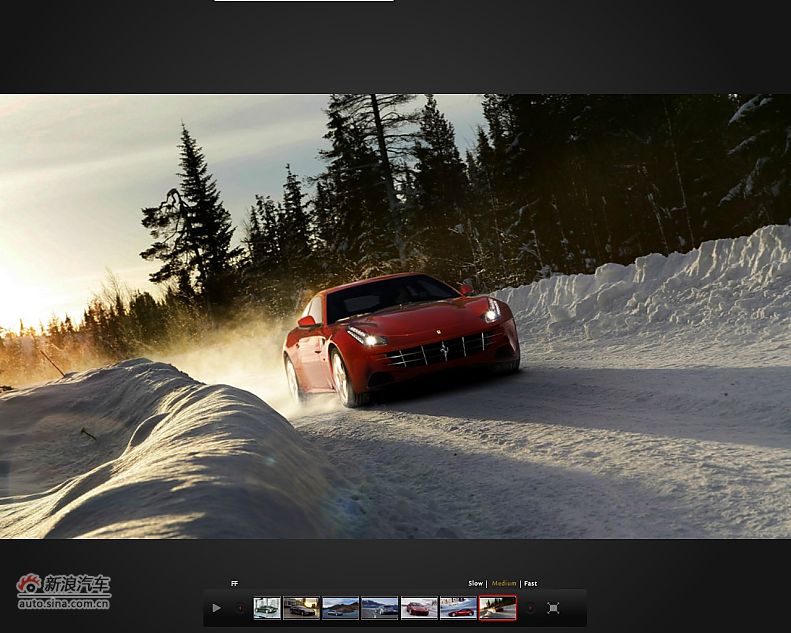Set slideshow speed to Medium
Screen dimensions: 791x633
[x=504, y=583]
